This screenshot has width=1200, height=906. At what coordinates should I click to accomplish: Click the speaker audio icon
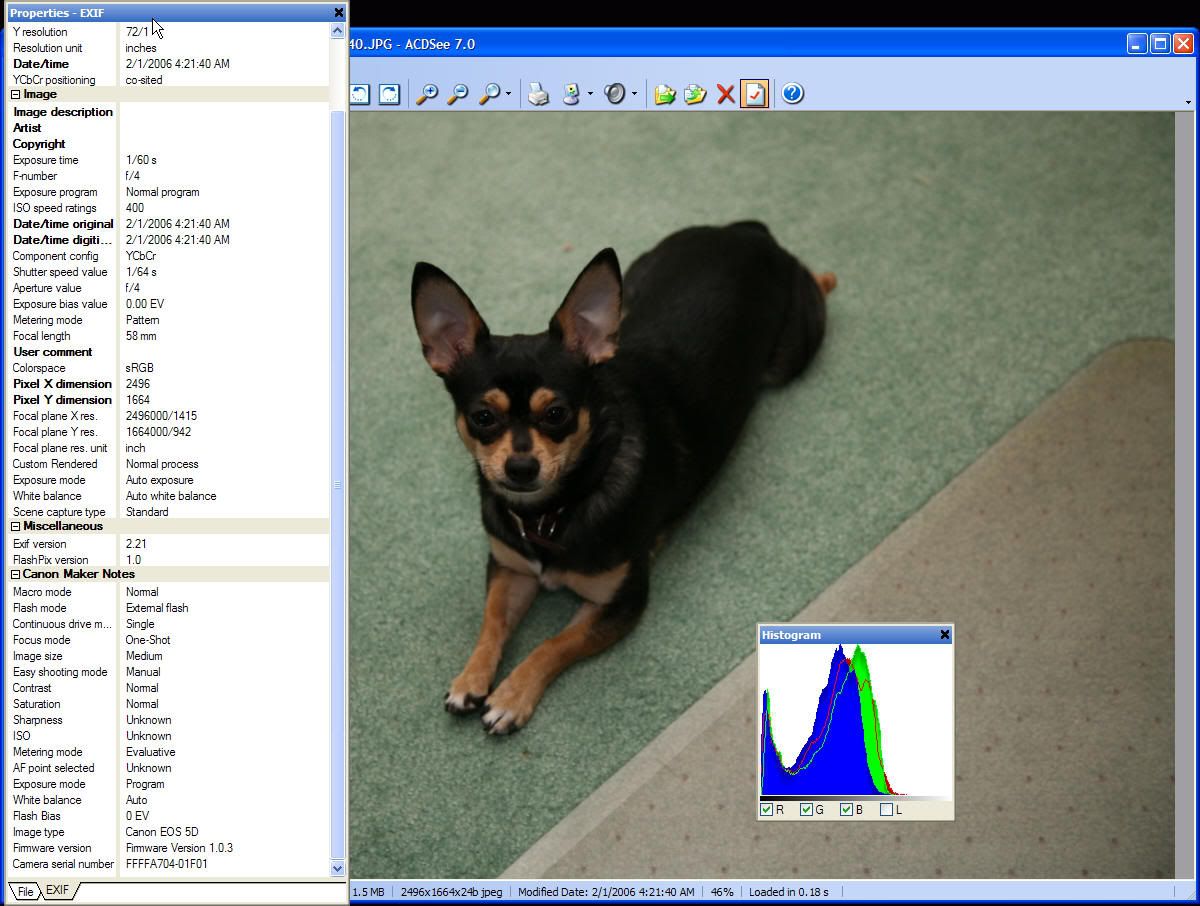[615, 94]
